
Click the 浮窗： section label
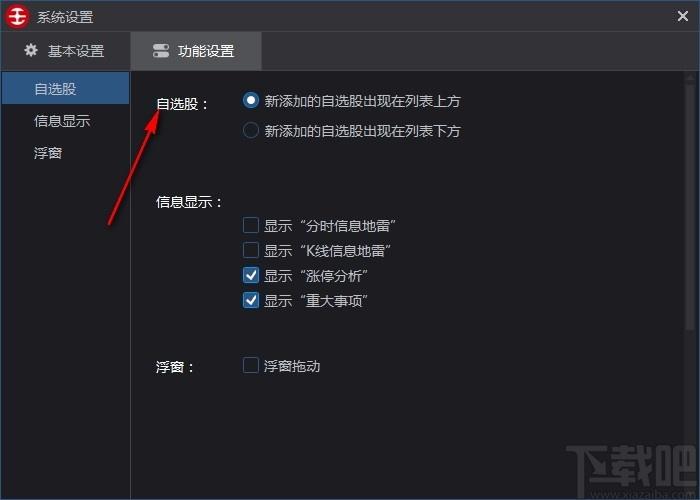[175, 367]
